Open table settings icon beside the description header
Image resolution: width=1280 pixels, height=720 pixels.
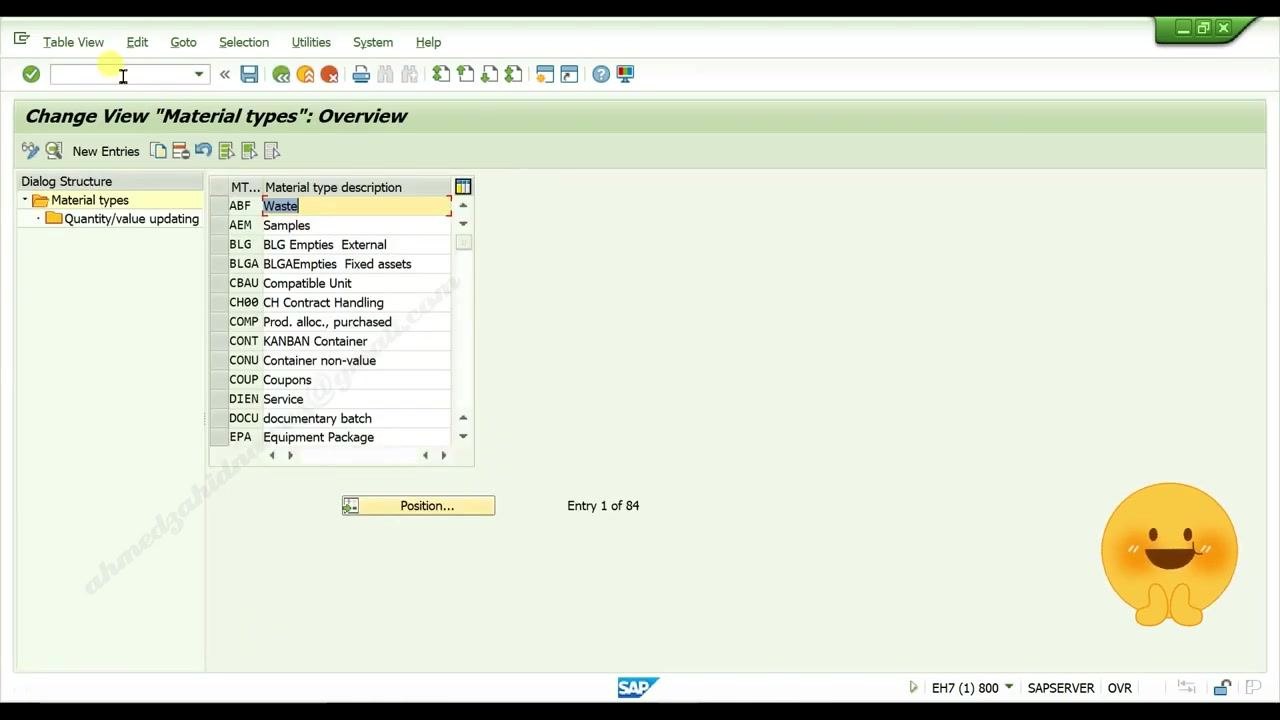tap(463, 187)
